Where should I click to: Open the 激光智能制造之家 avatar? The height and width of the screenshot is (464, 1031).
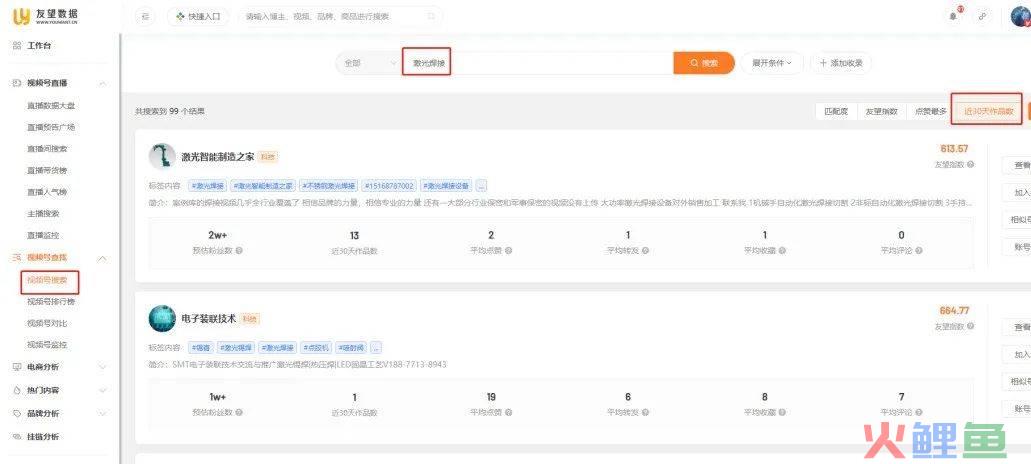point(162,156)
